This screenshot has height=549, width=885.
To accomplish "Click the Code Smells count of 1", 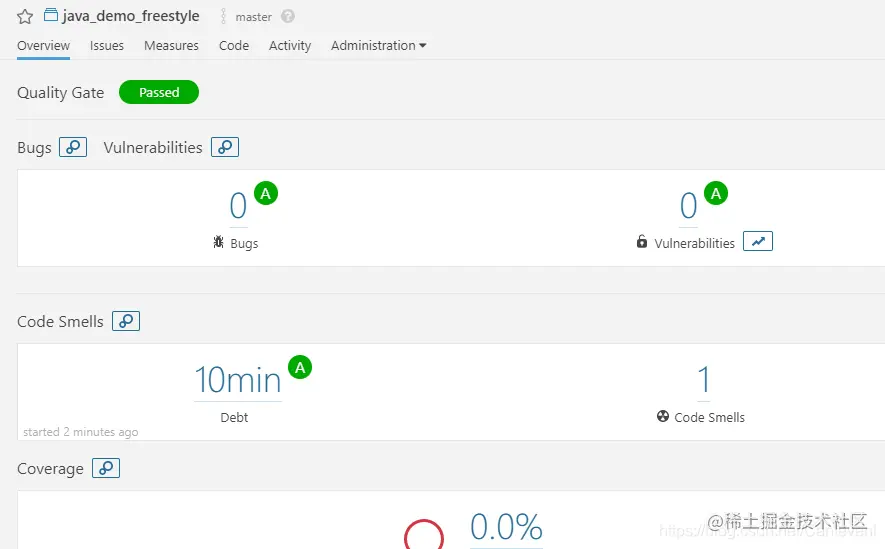I will click(x=703, y=379).
